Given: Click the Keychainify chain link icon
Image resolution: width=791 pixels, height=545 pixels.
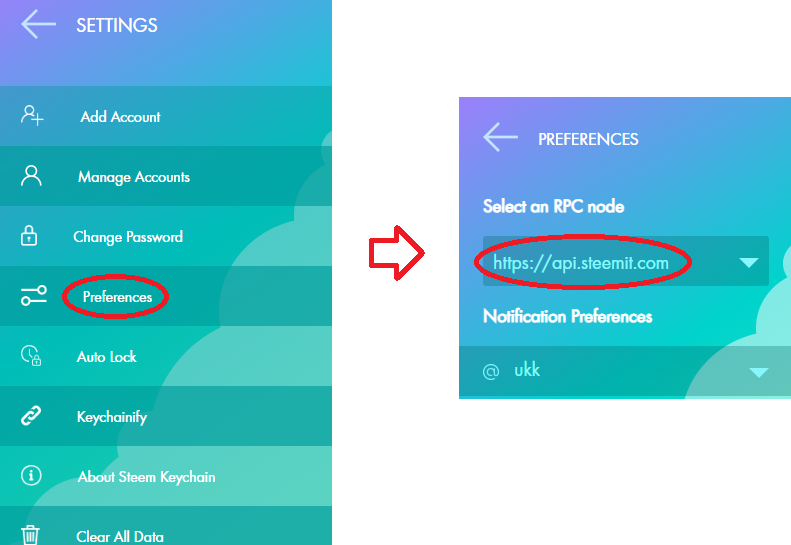Looking at the screenshot, I should click(x=31, y=416).
